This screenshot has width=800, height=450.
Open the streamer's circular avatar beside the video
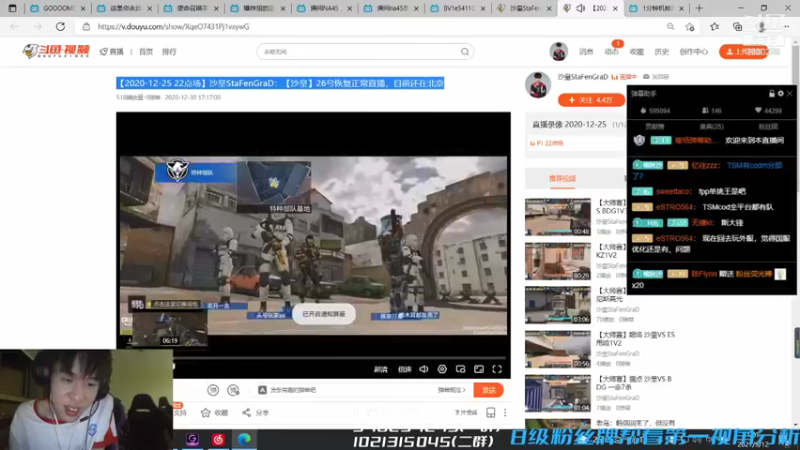pyautogui.click(x=538, y=85)
